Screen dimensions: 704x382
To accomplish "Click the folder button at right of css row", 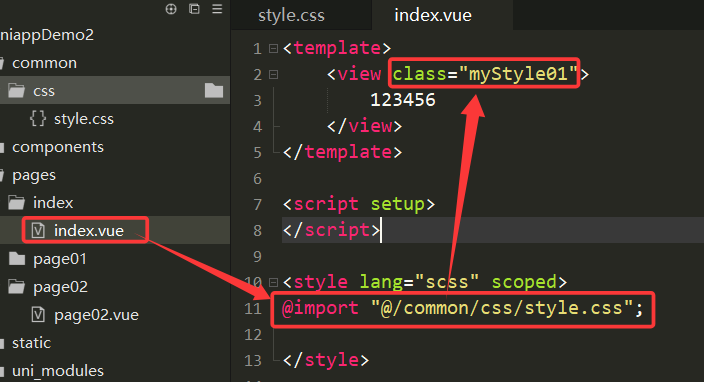I will (x=214, y=90).
